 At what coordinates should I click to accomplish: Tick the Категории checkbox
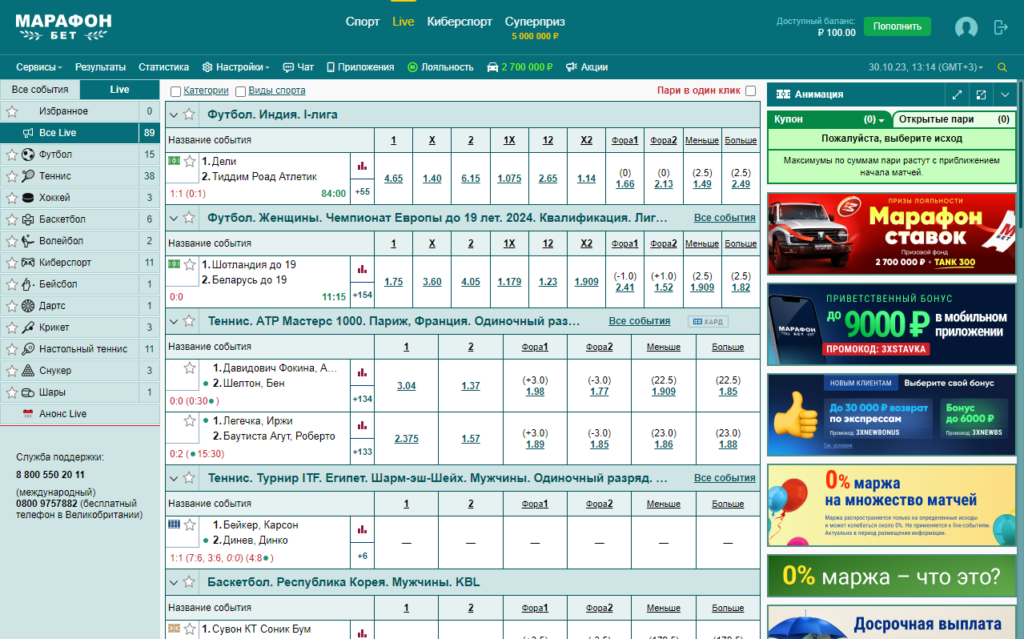coord(175,91)
